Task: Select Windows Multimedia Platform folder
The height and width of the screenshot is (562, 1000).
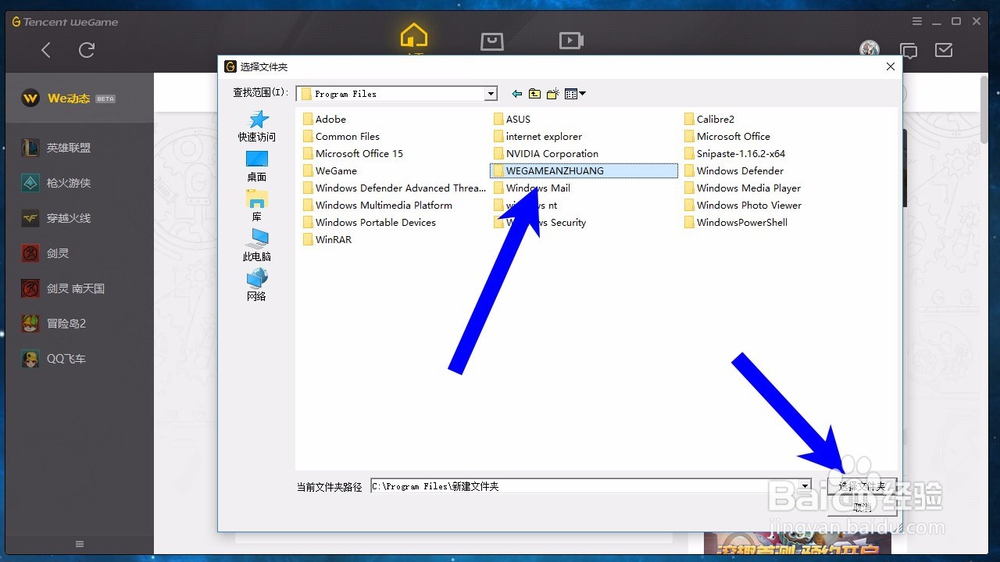Action: pyautogui.click(x=378, y=205)
